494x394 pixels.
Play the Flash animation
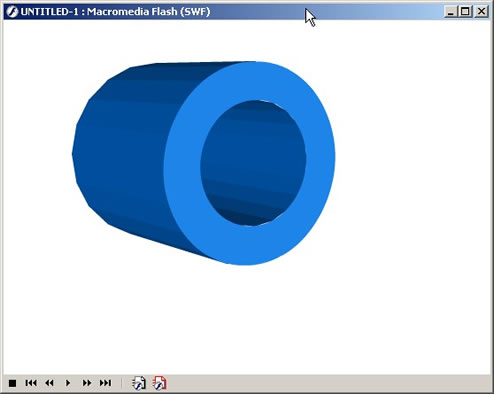(68, 383)
